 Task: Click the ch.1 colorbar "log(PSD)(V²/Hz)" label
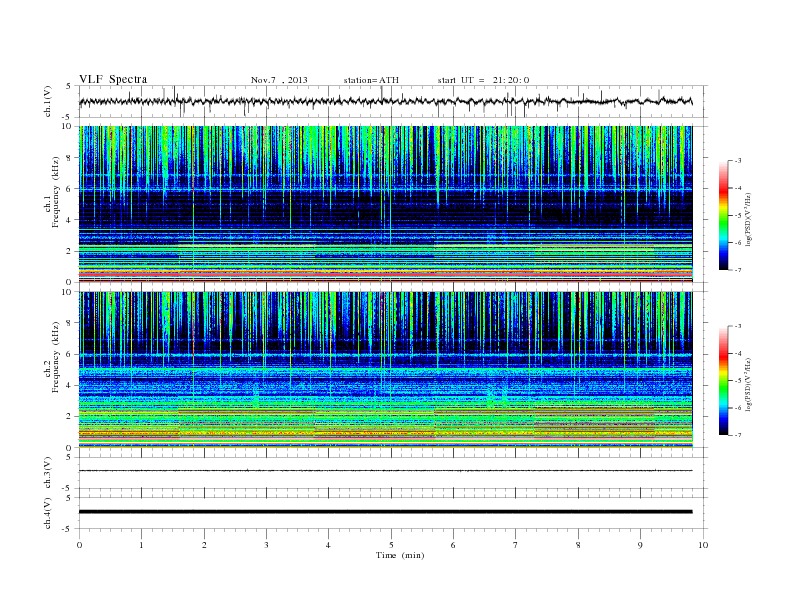pos(748,219)
